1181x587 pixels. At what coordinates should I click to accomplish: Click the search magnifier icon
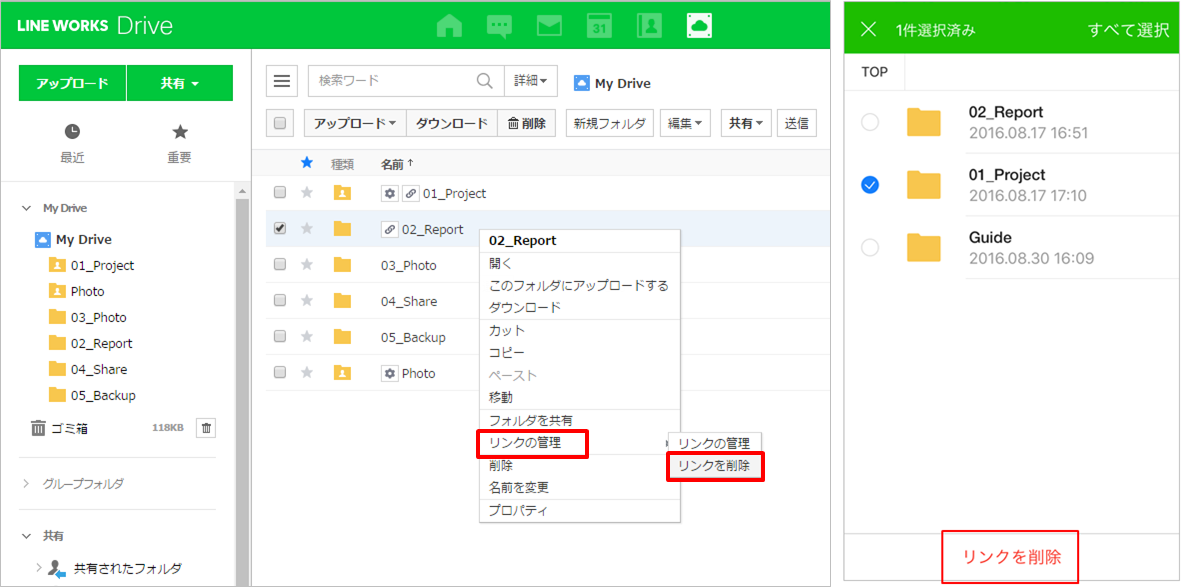click(484, 81)
